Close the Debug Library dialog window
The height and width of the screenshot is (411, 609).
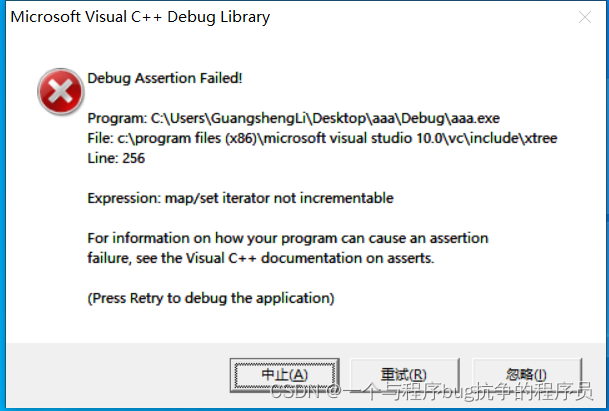585,17
